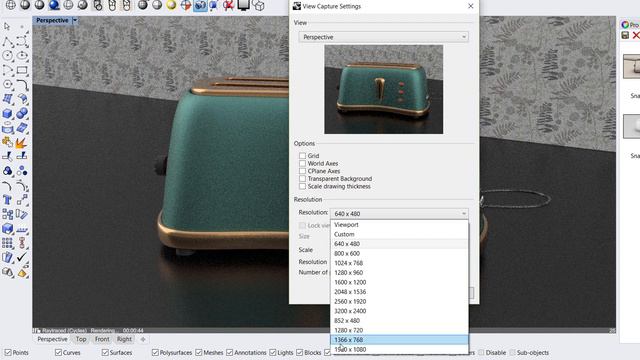Choose Custom from the resolution list
The width and height of the screenshot is (640, 360).
pyautogui.click(x=399, y=234)
